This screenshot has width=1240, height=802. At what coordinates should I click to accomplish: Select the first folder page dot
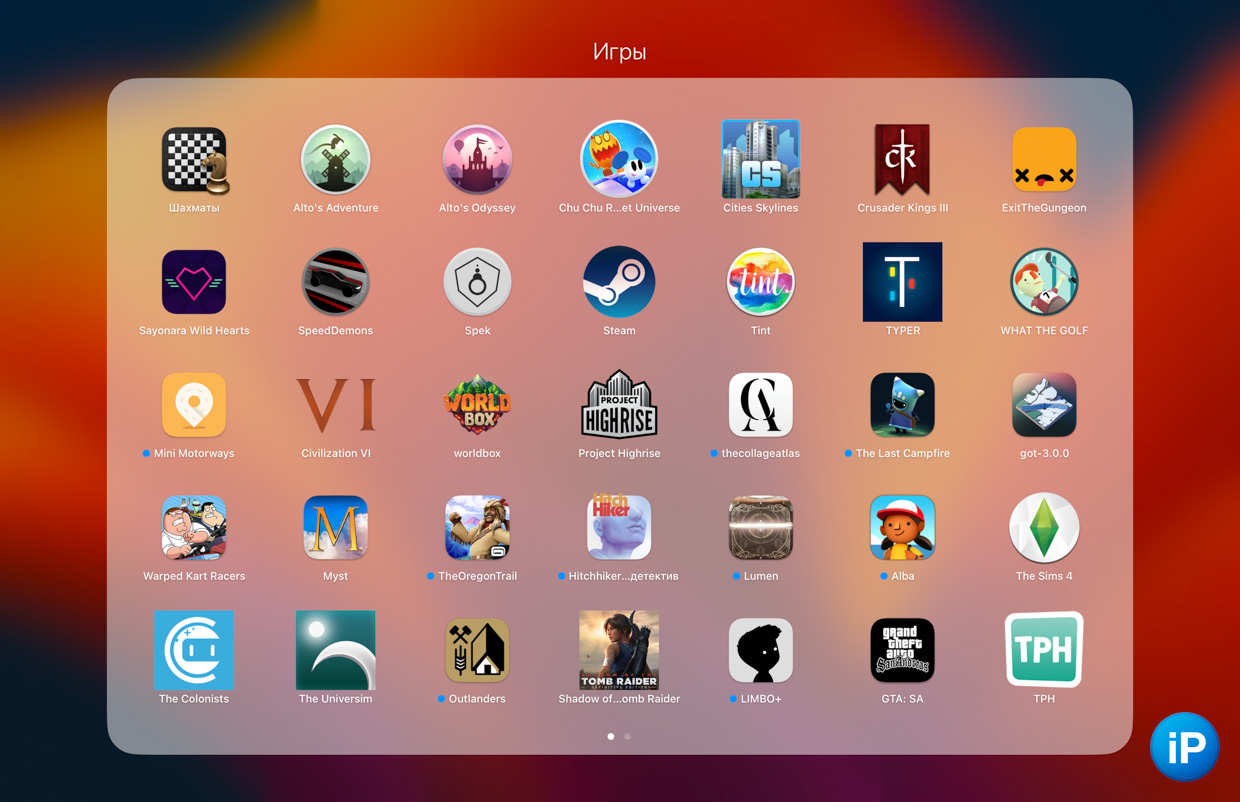click(x=611, y=736)
